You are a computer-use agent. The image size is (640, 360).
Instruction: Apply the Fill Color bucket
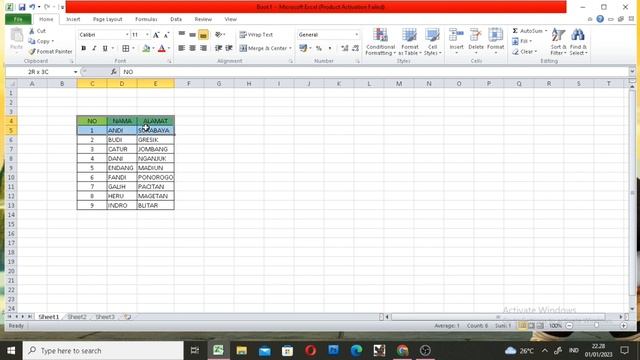pyautogui.click(x=146, y=48)
